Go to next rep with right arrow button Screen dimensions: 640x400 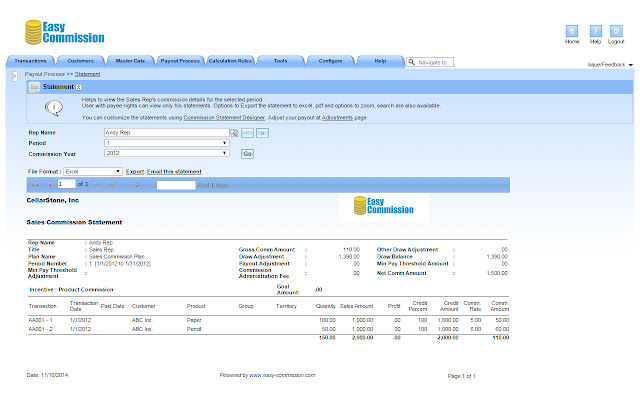[262, 133]
